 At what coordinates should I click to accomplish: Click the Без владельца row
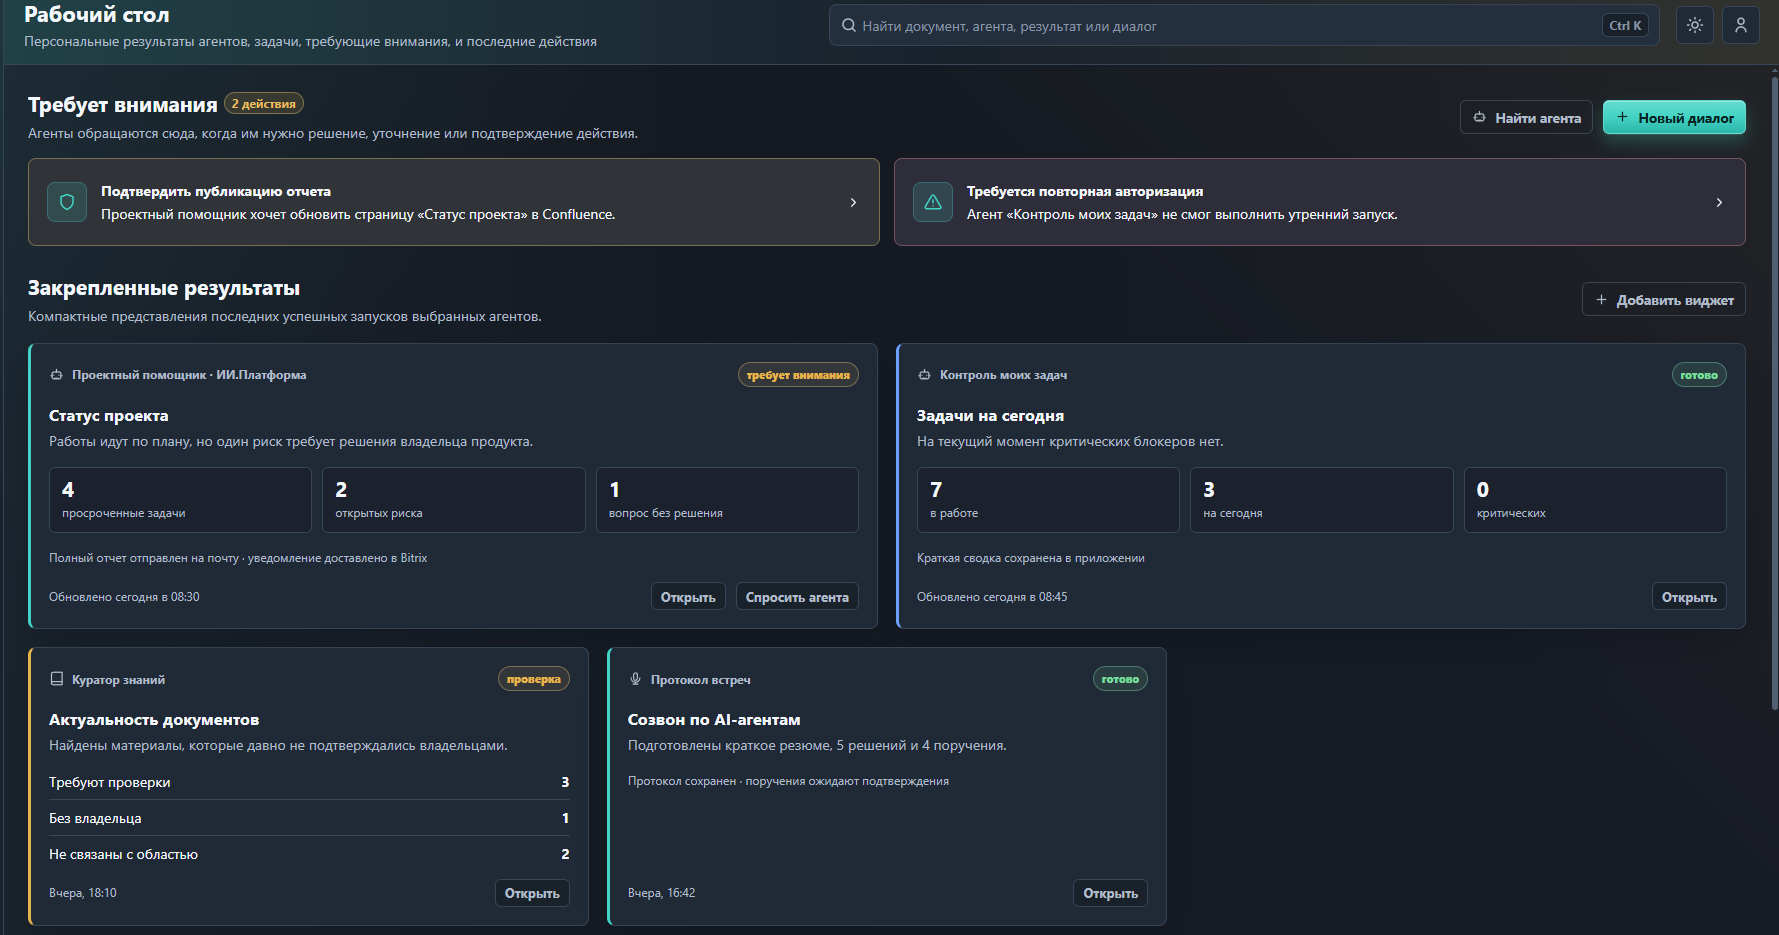point(309,818)
